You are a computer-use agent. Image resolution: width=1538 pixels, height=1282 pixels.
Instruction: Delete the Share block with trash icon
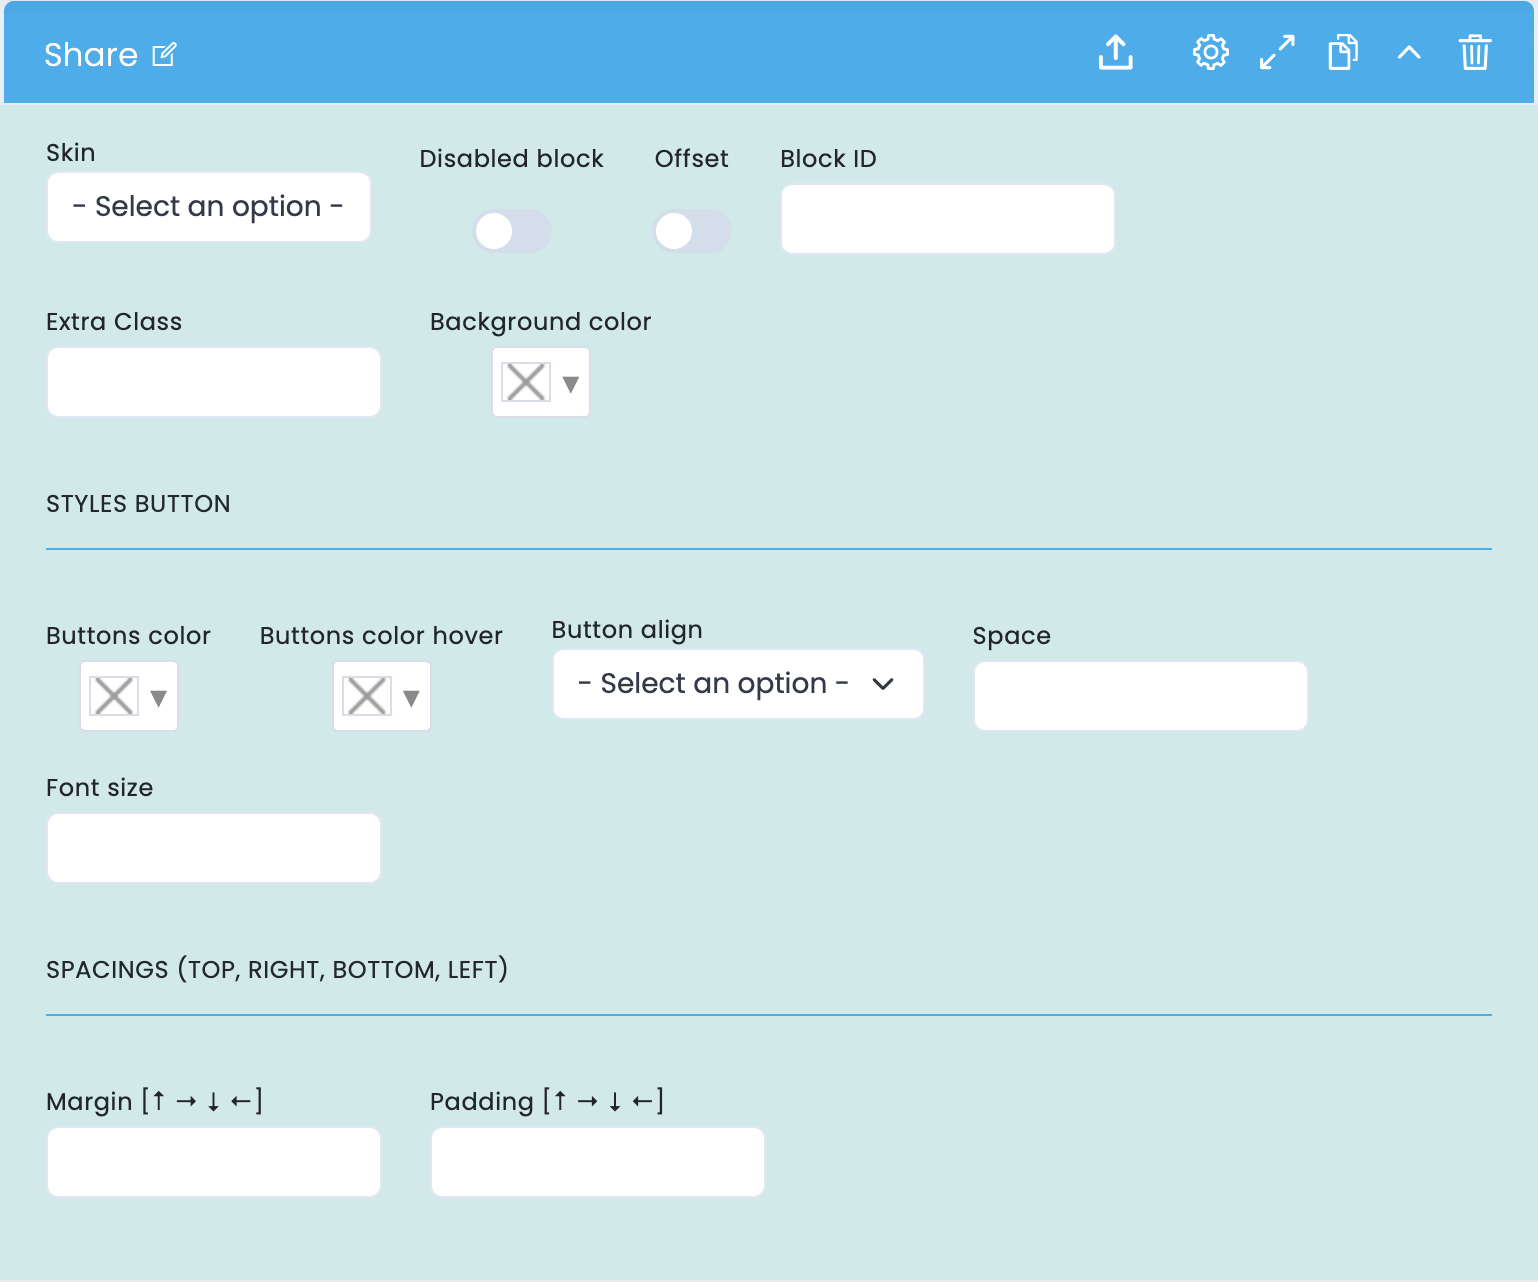click(x=1475, y=52)
